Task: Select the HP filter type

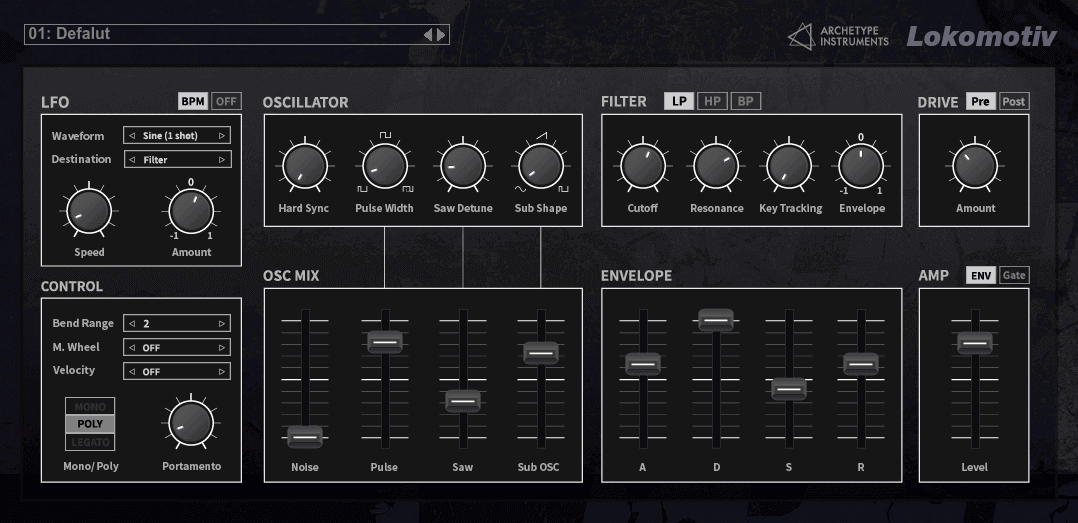Action: click(x=712, y=101)
